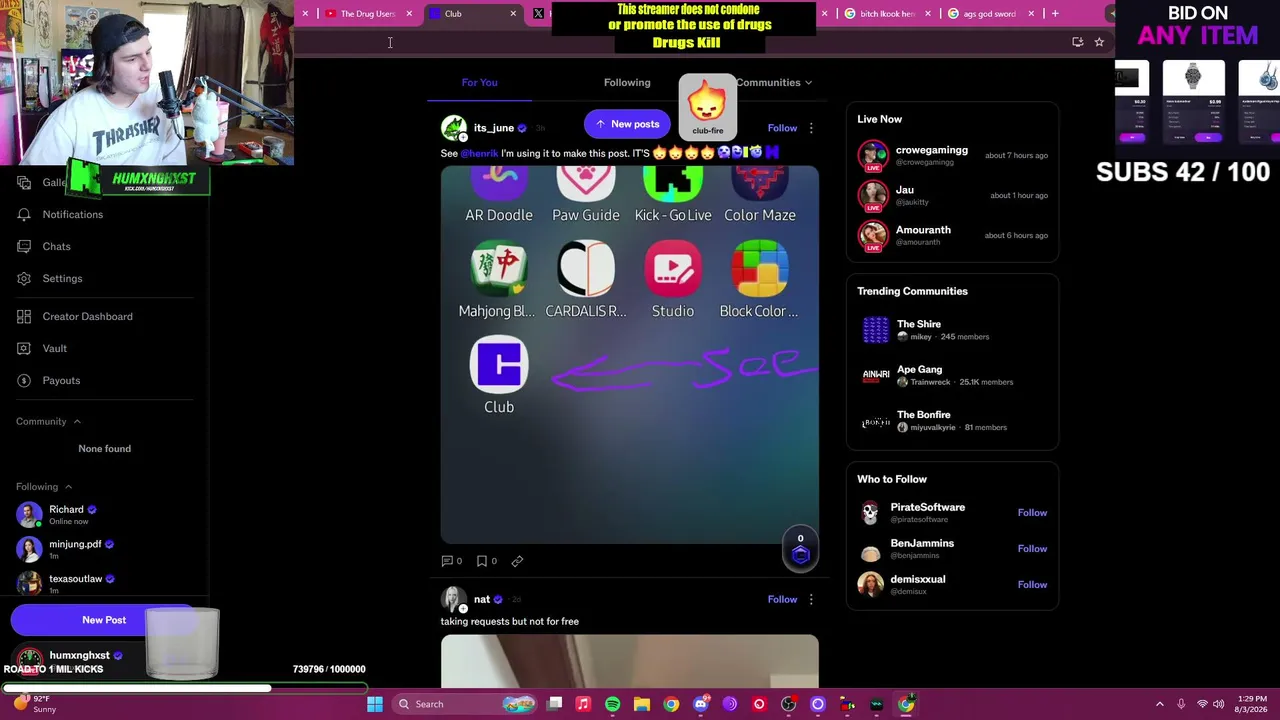Open The Bonfire community

[952, 420]
